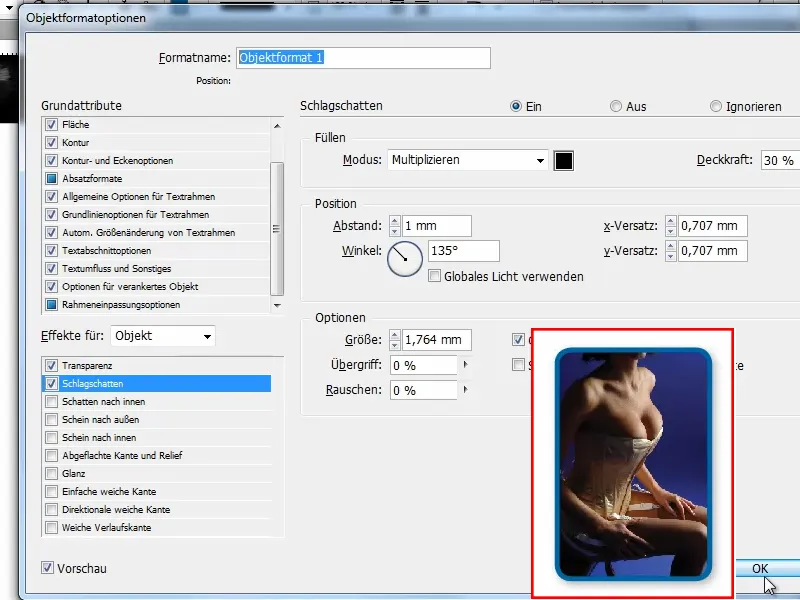
Task: Open Übergriff slider flyout arrow
Action: [x=465, y=365]
